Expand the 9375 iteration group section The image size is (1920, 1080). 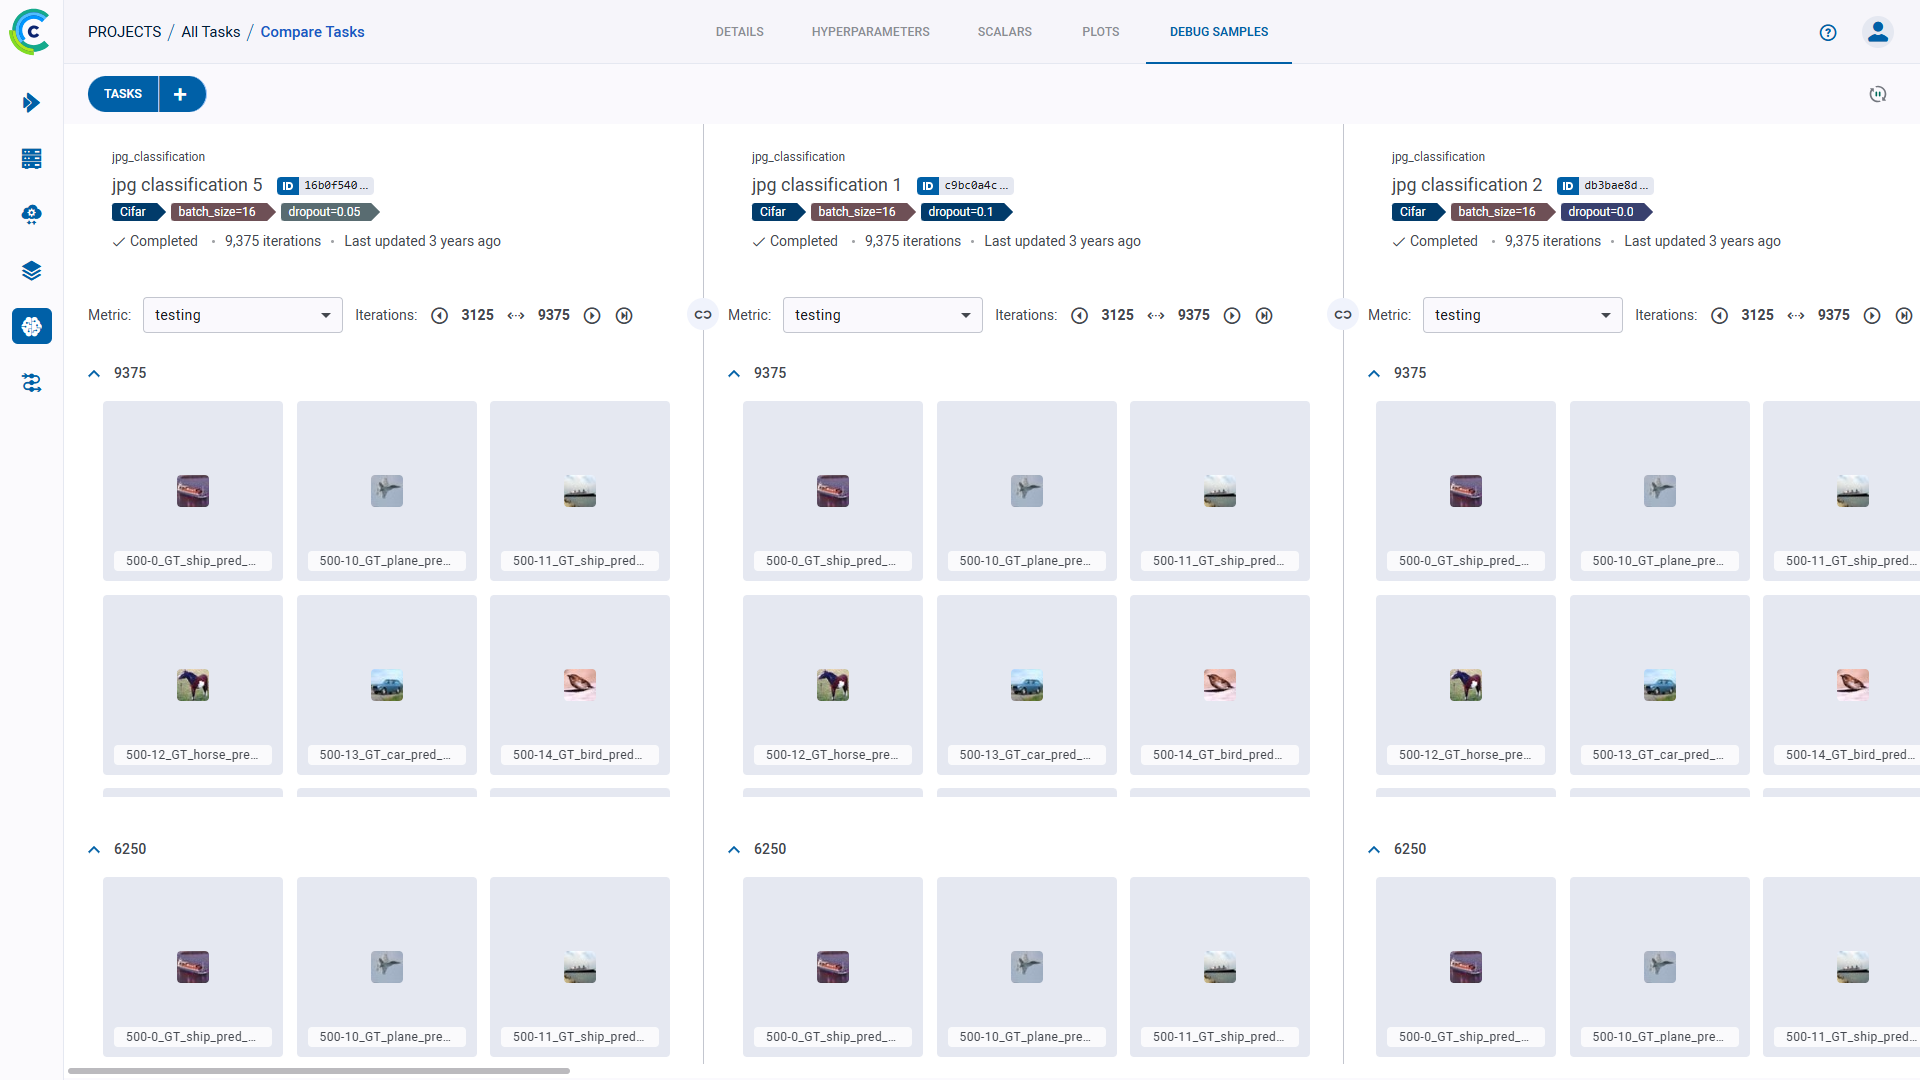click(94, 372)
